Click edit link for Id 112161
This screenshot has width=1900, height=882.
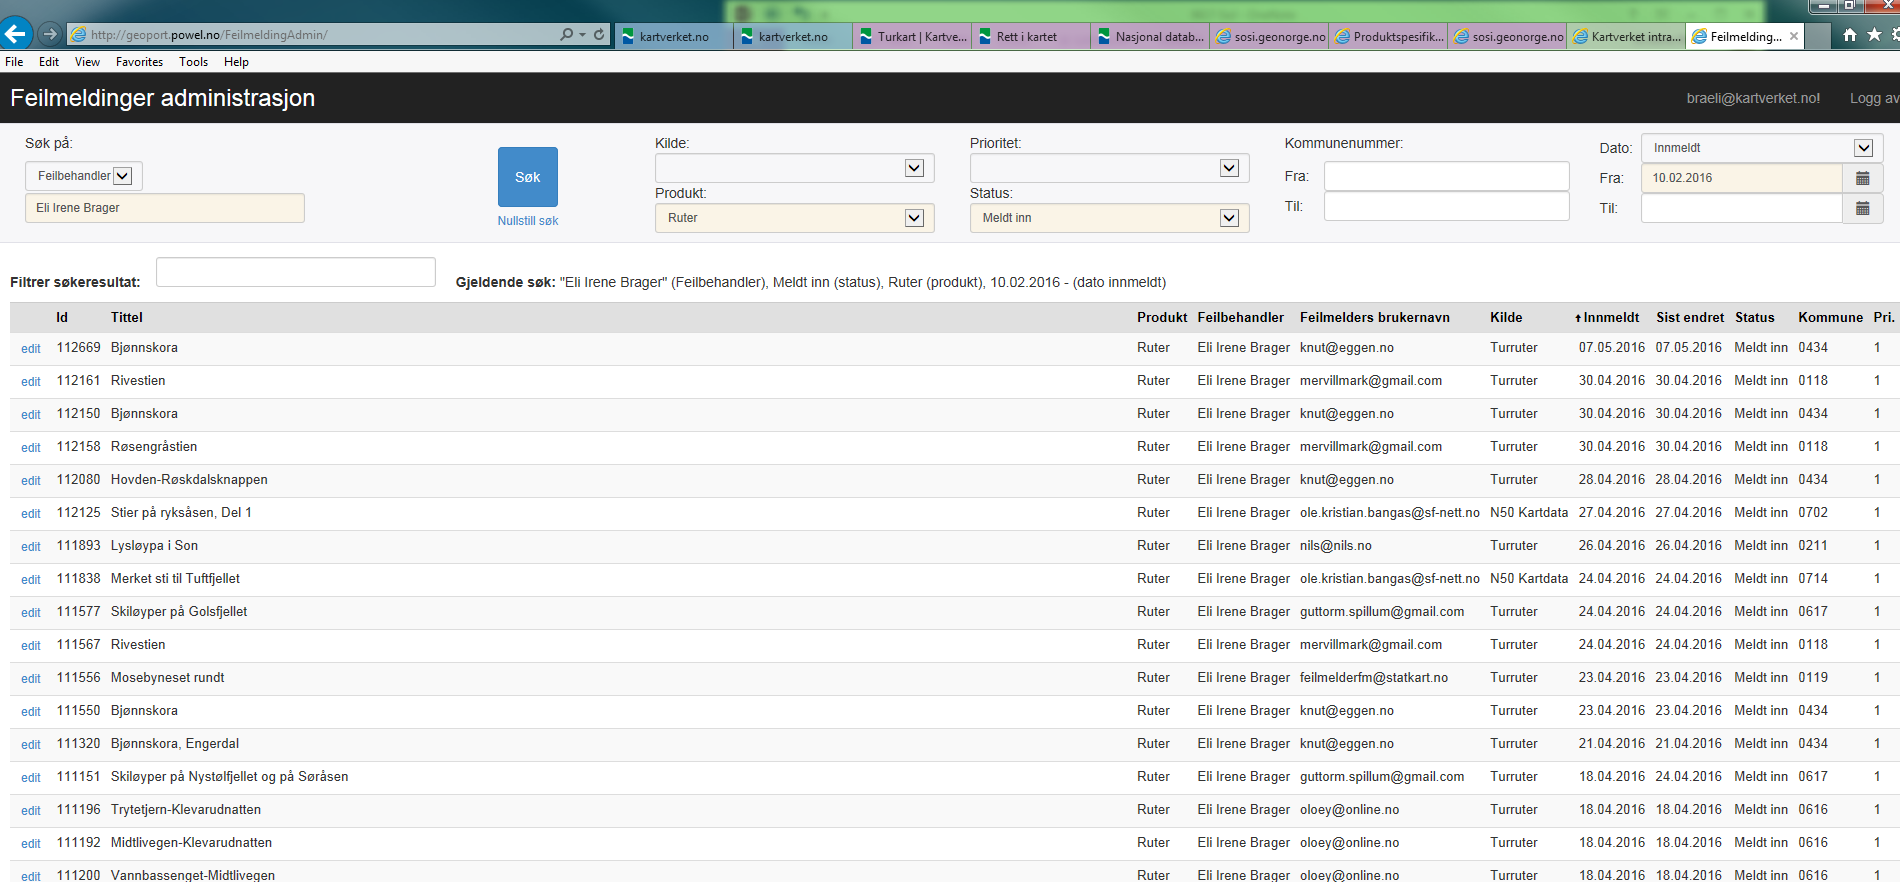31,382
